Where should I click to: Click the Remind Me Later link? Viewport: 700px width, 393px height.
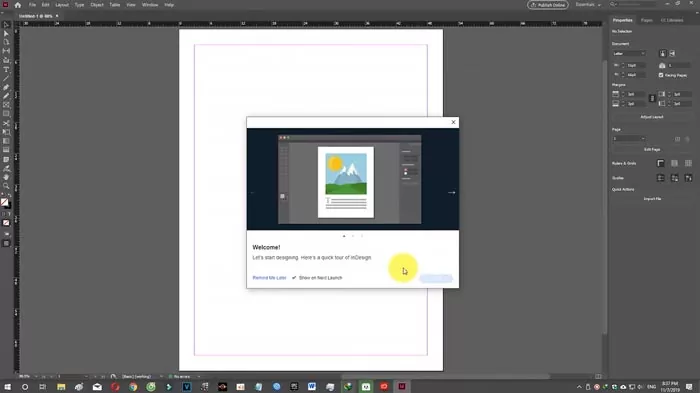tap(269, 278)
